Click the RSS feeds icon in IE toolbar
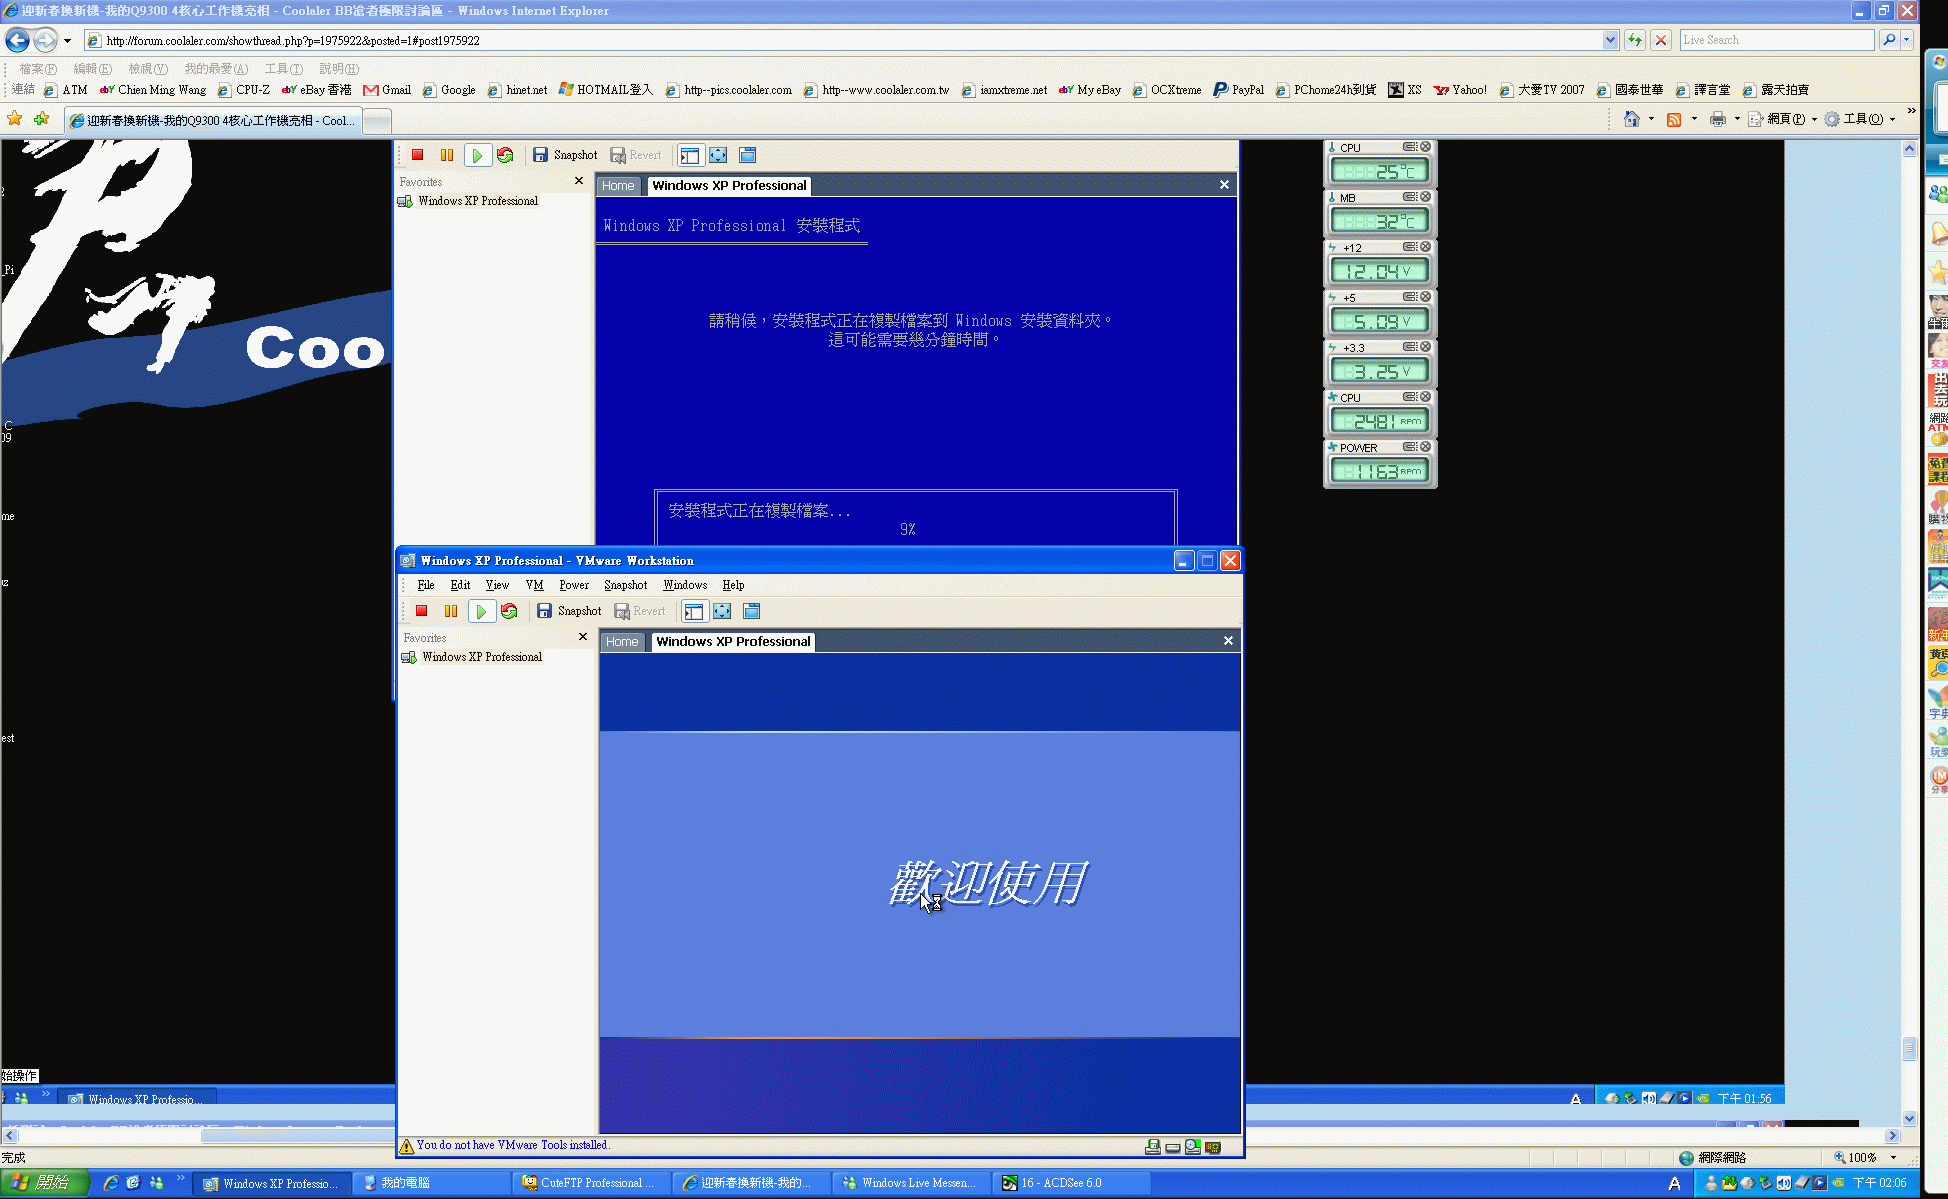Viewport: 1948px width, 1199px height. 1674,119
